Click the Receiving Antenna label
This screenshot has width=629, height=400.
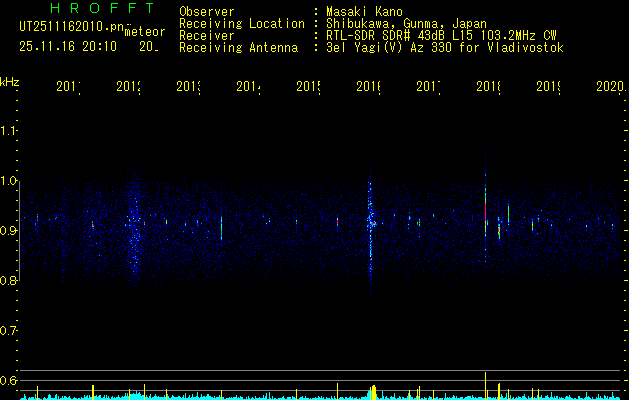[x=239, y=48]
